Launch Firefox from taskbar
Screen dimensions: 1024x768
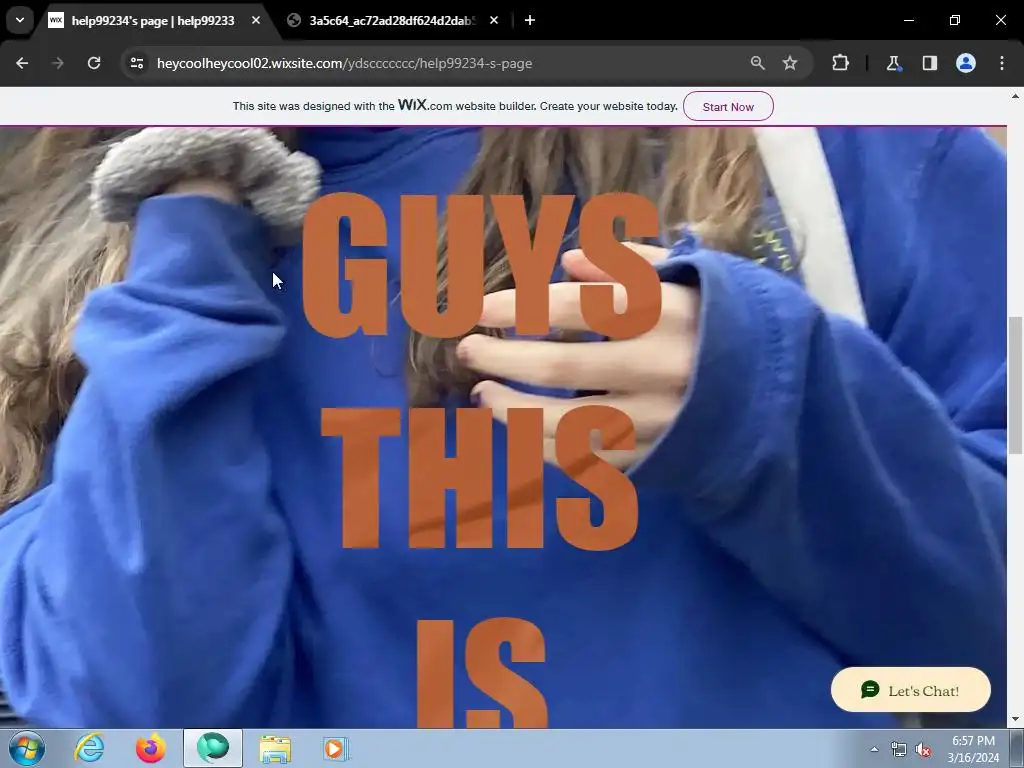pos(151,748)
